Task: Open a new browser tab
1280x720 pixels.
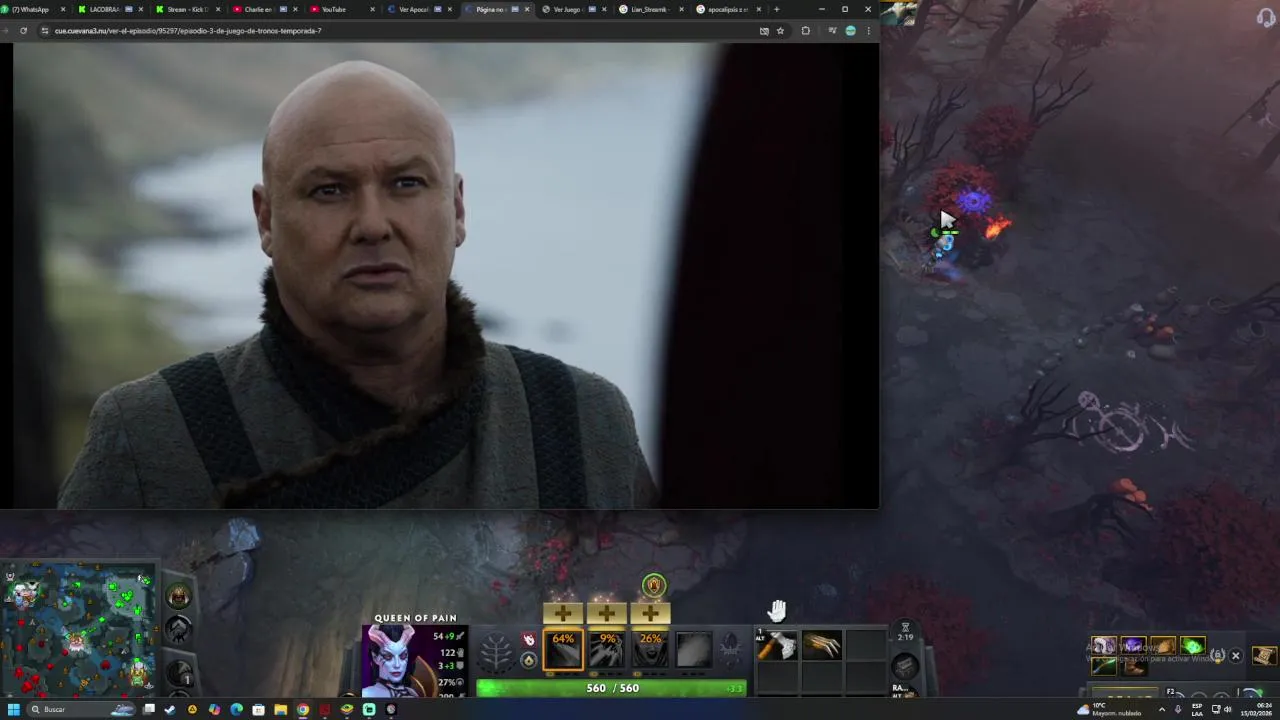Action: [x=776, y=9]
